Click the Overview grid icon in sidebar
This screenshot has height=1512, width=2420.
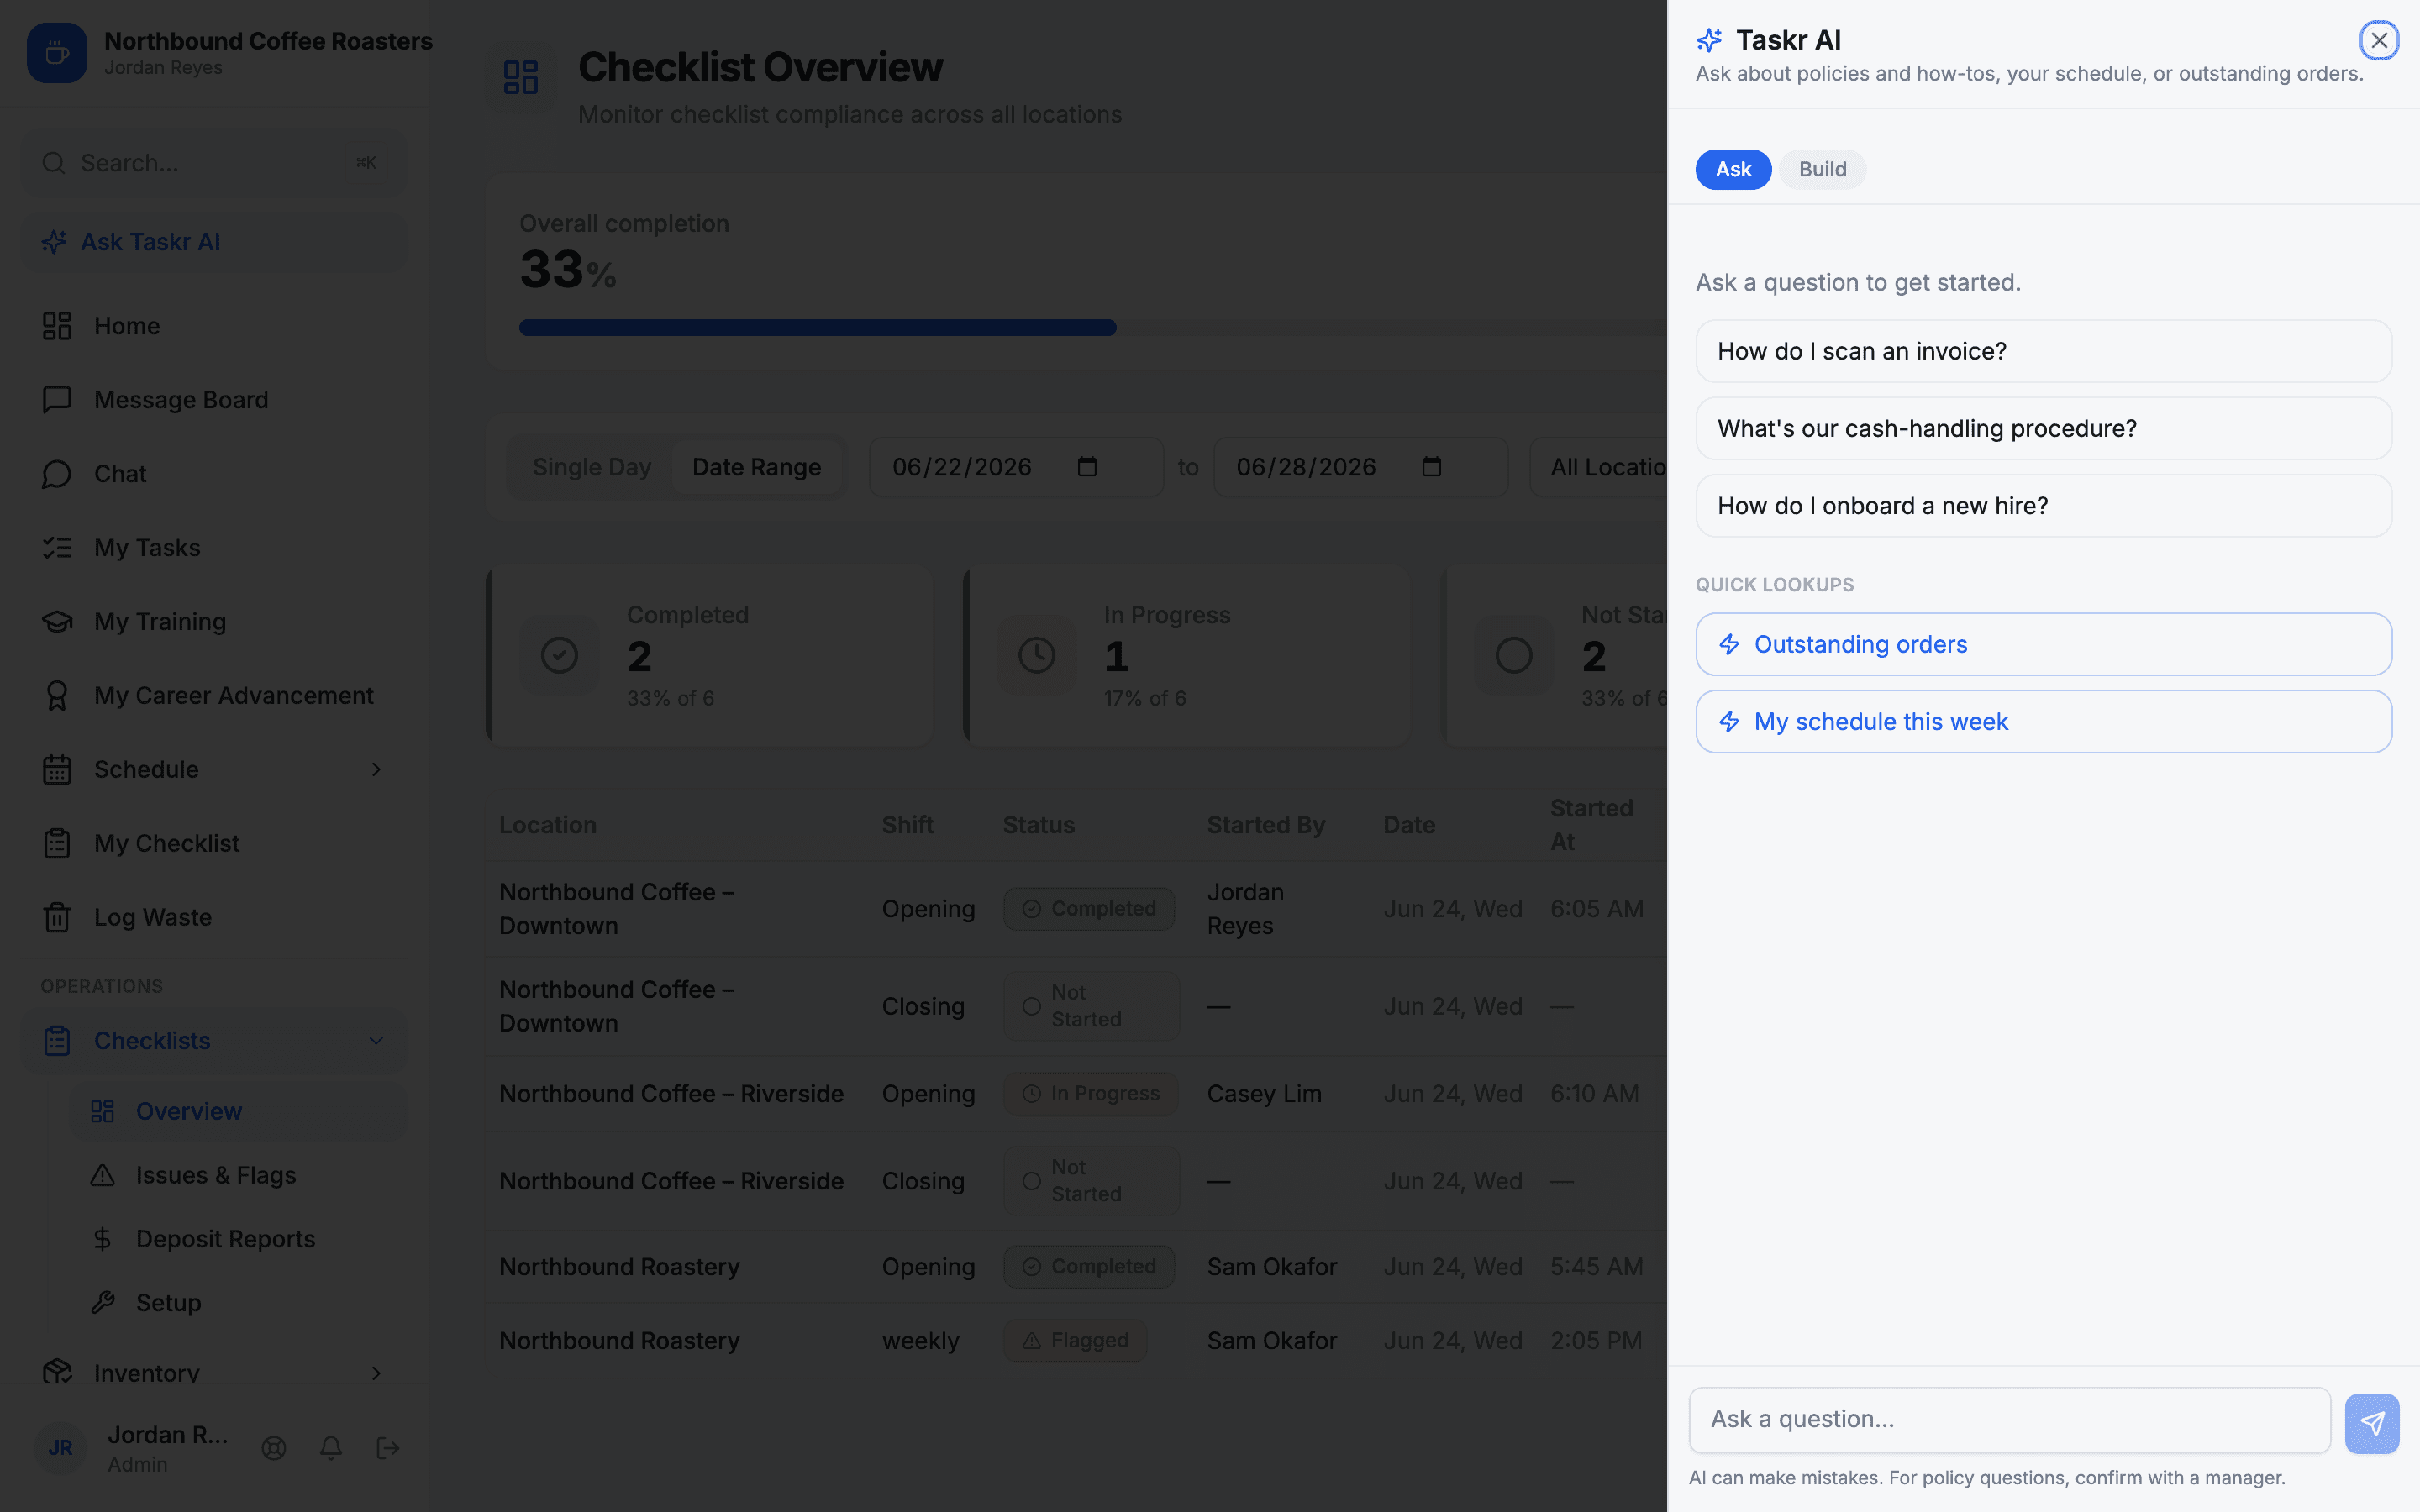103,1111
